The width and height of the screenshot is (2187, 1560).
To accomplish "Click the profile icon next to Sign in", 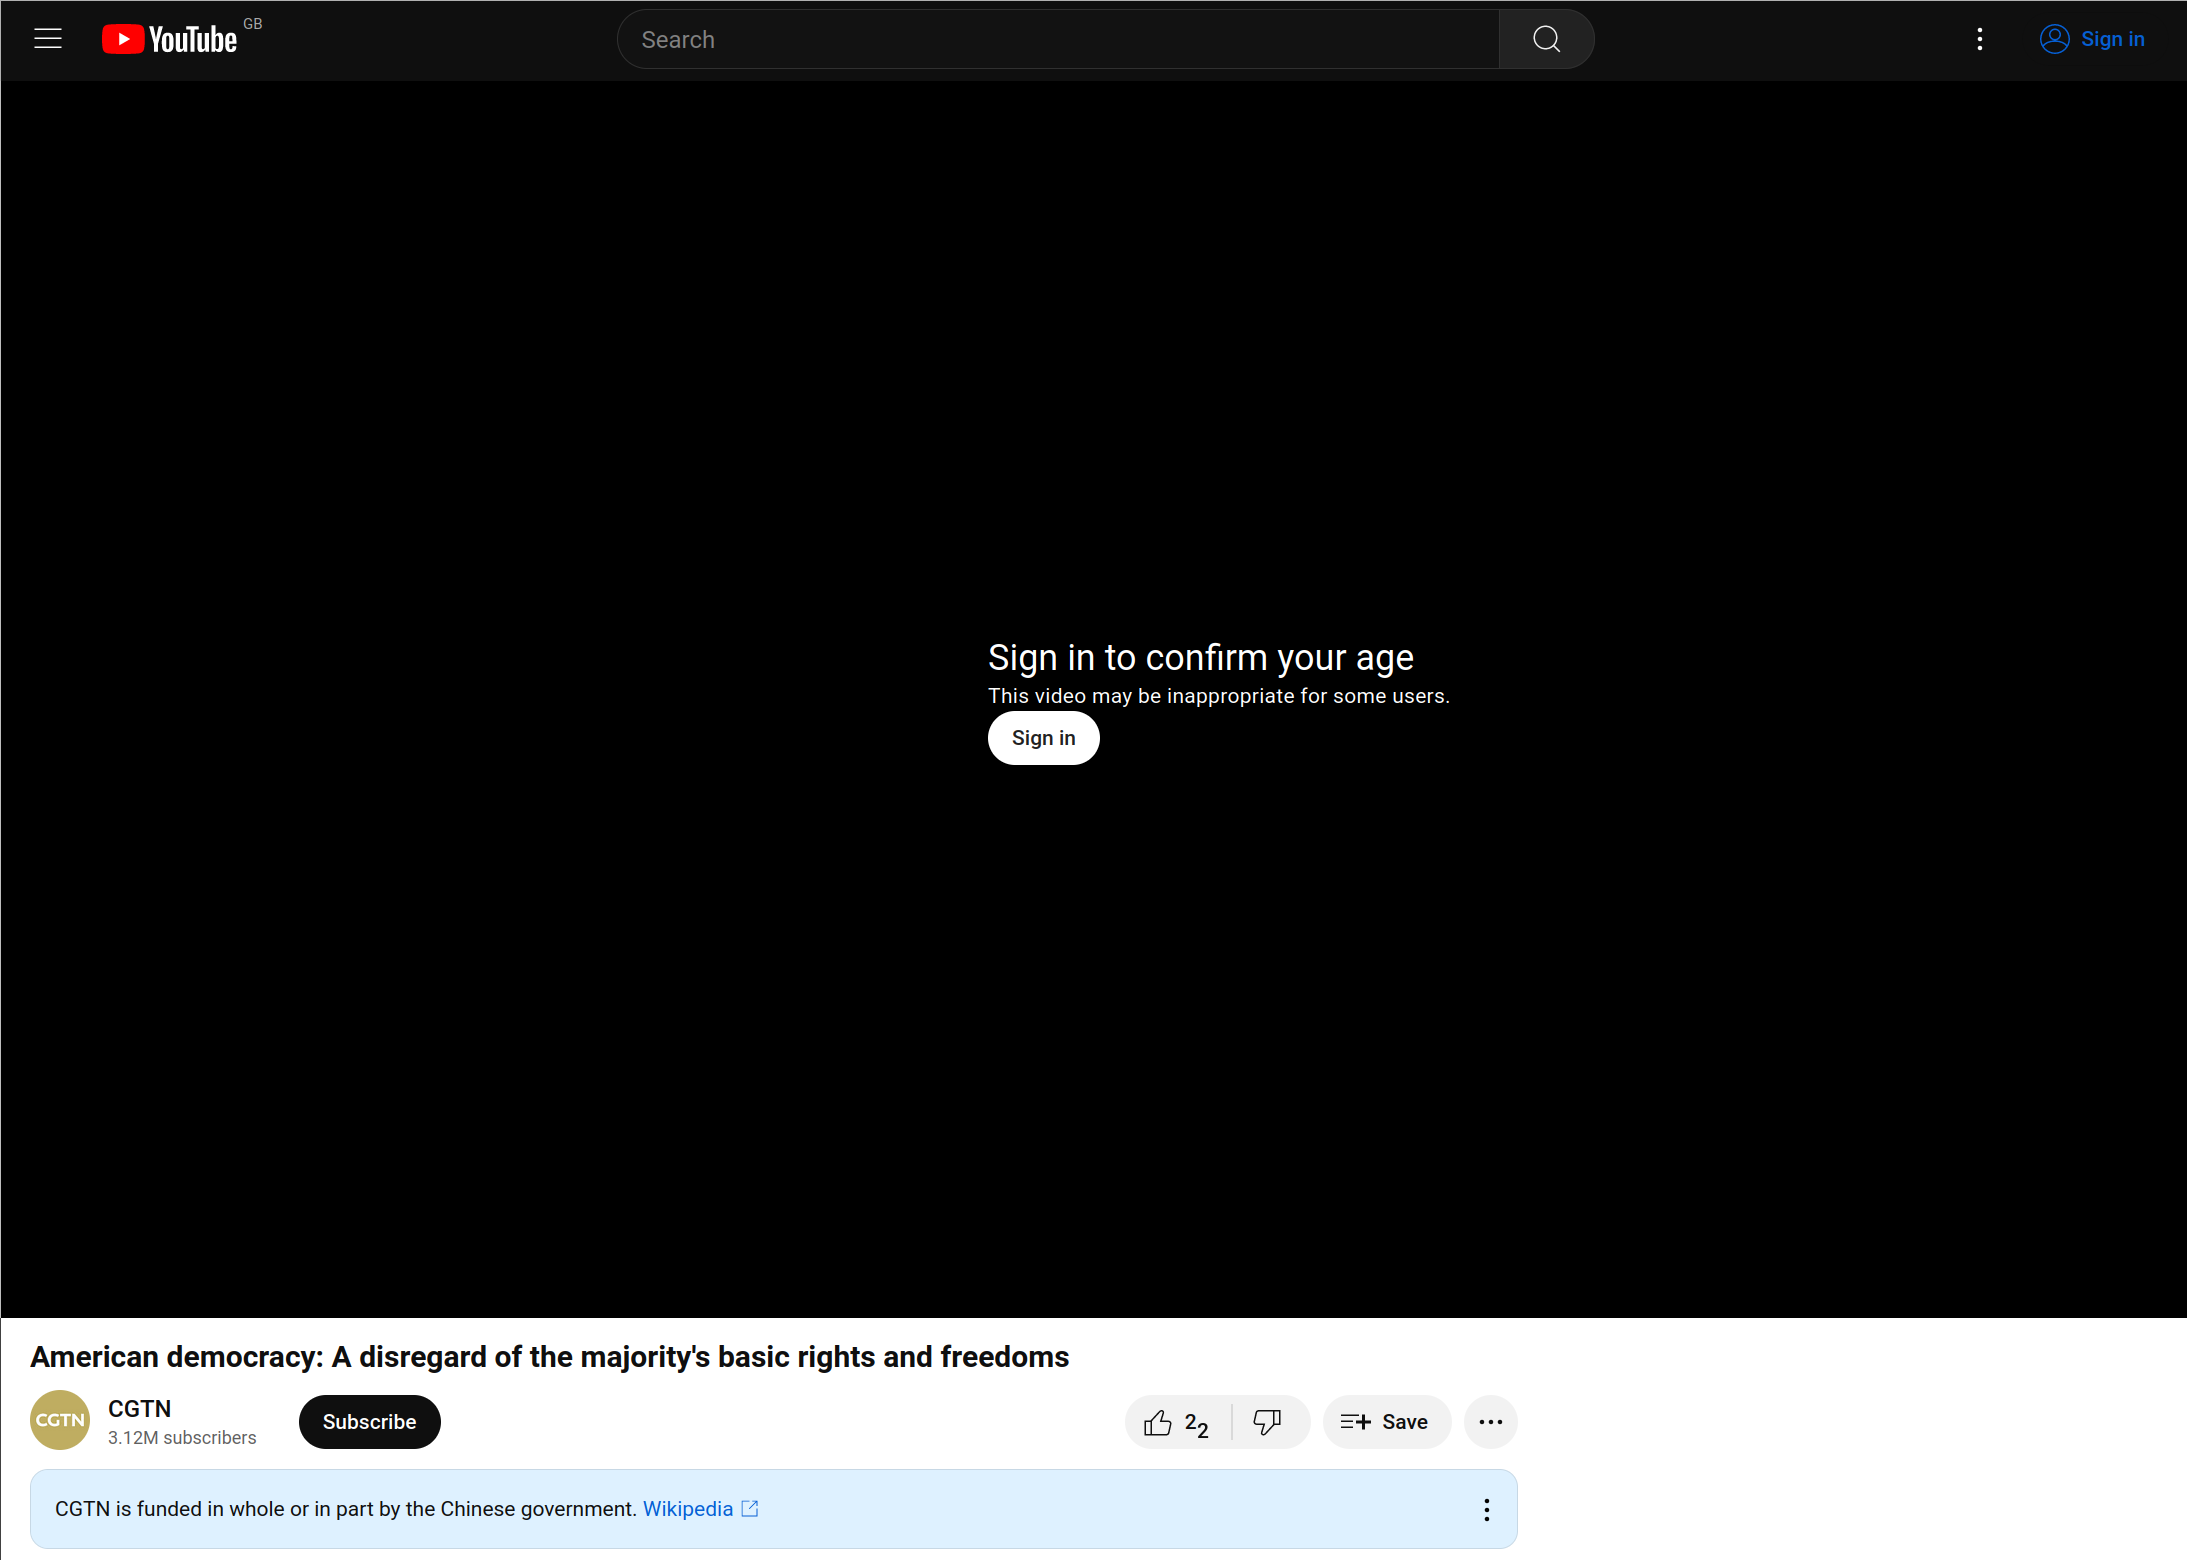I will (2054, 39).
